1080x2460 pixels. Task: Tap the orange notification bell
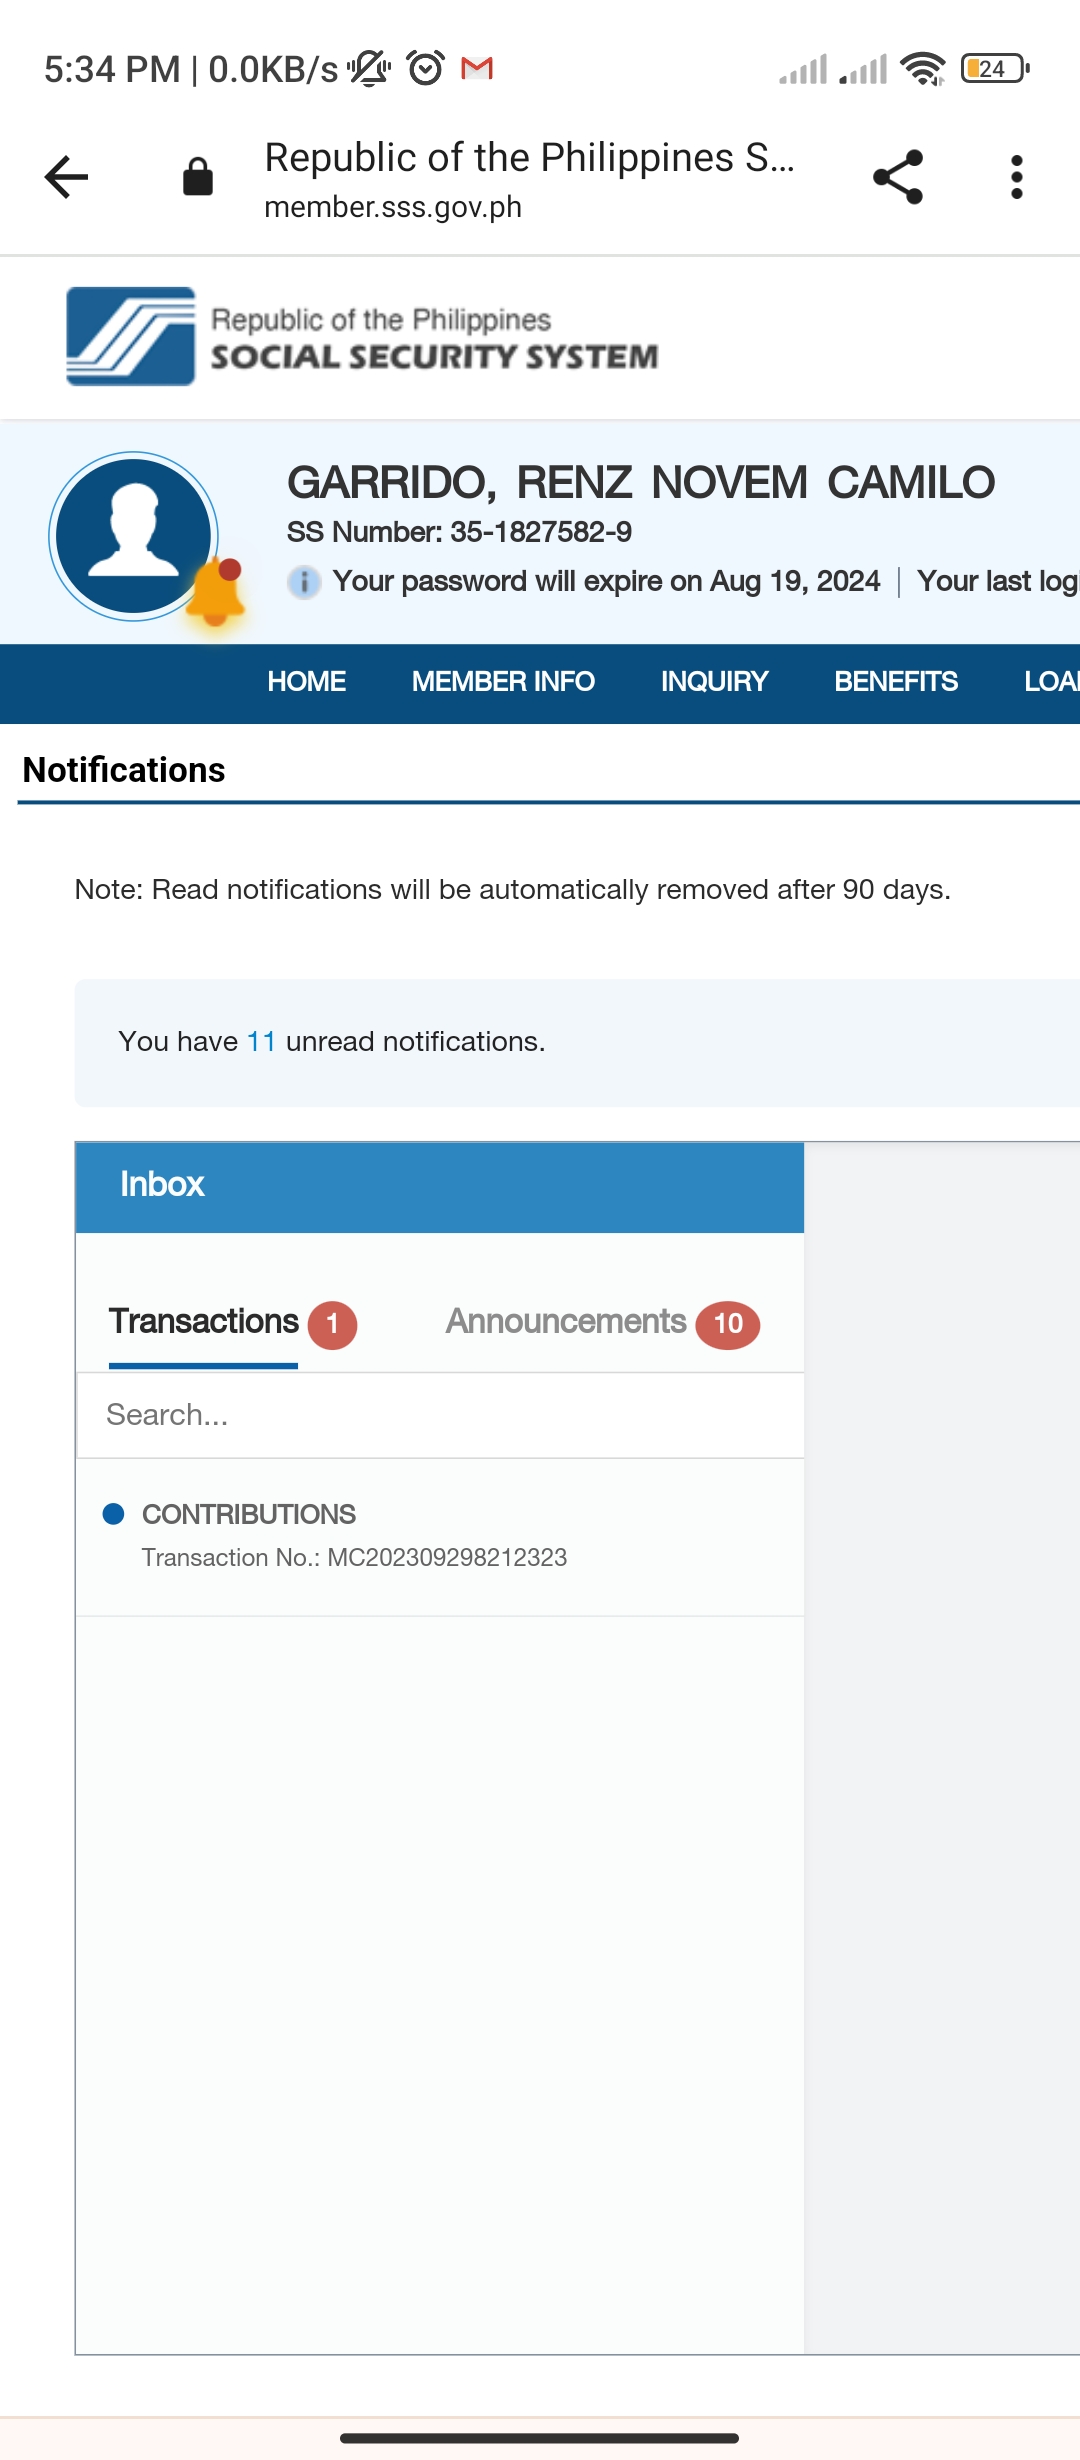coord(216,594)
